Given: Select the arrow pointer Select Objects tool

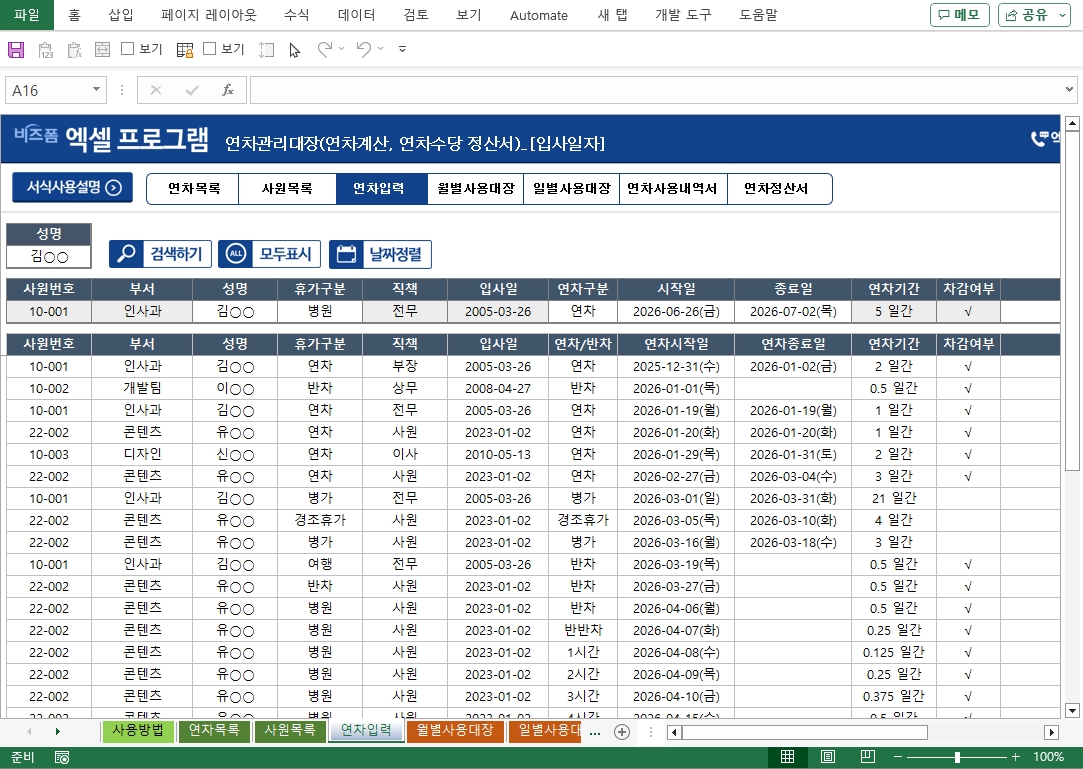Looking at the screenshot, I should pos(294,49).
